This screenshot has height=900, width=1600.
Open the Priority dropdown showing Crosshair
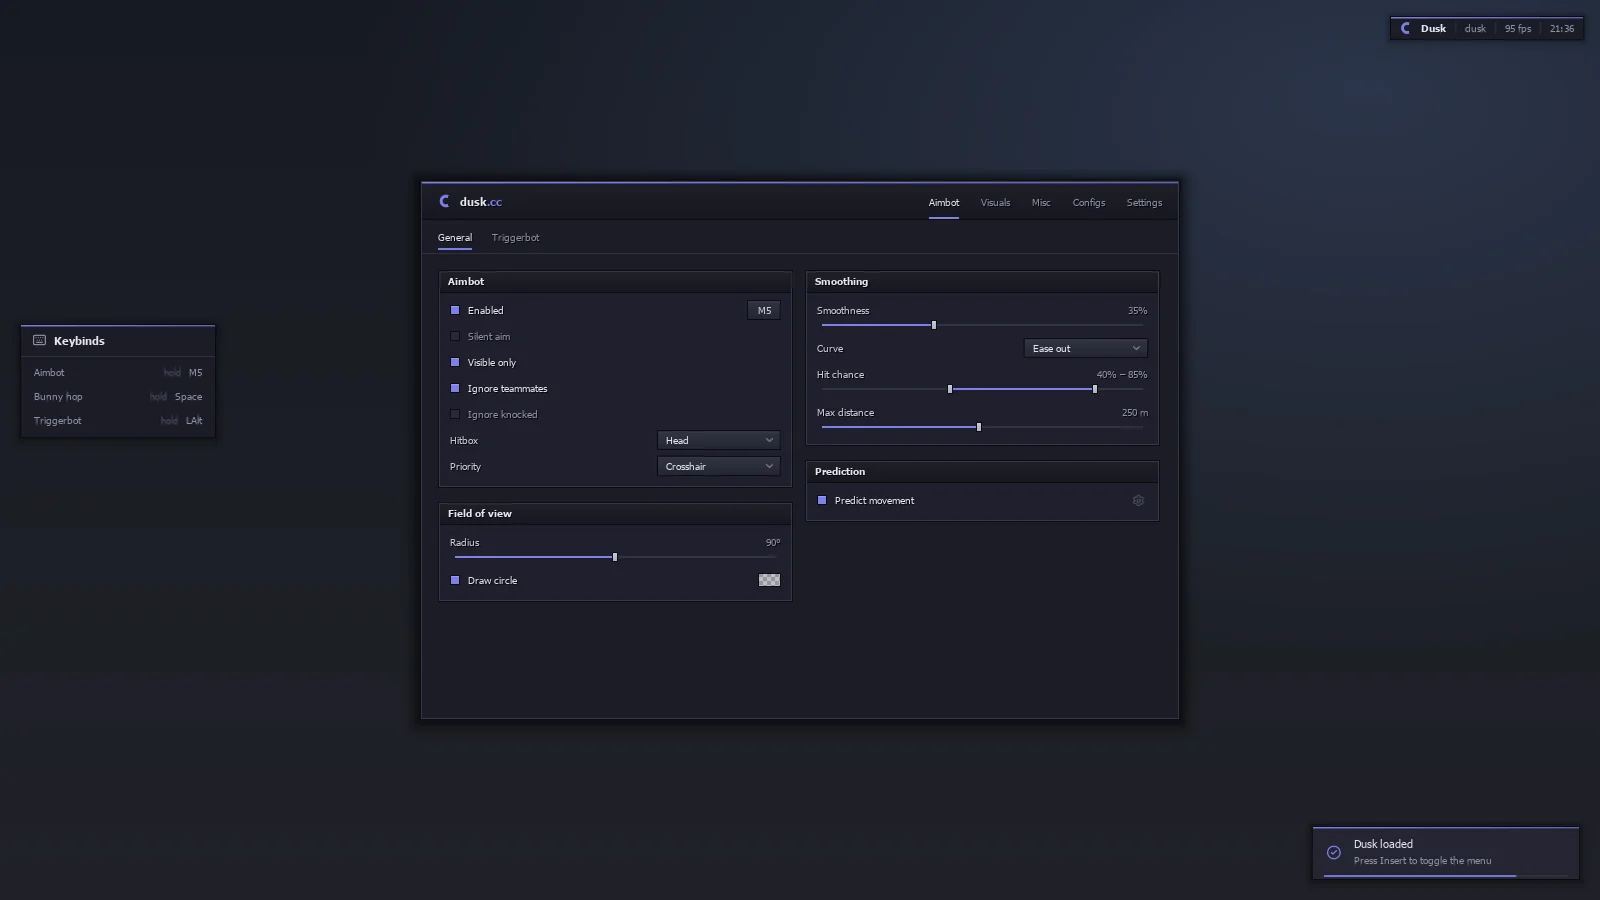[718, 467]
